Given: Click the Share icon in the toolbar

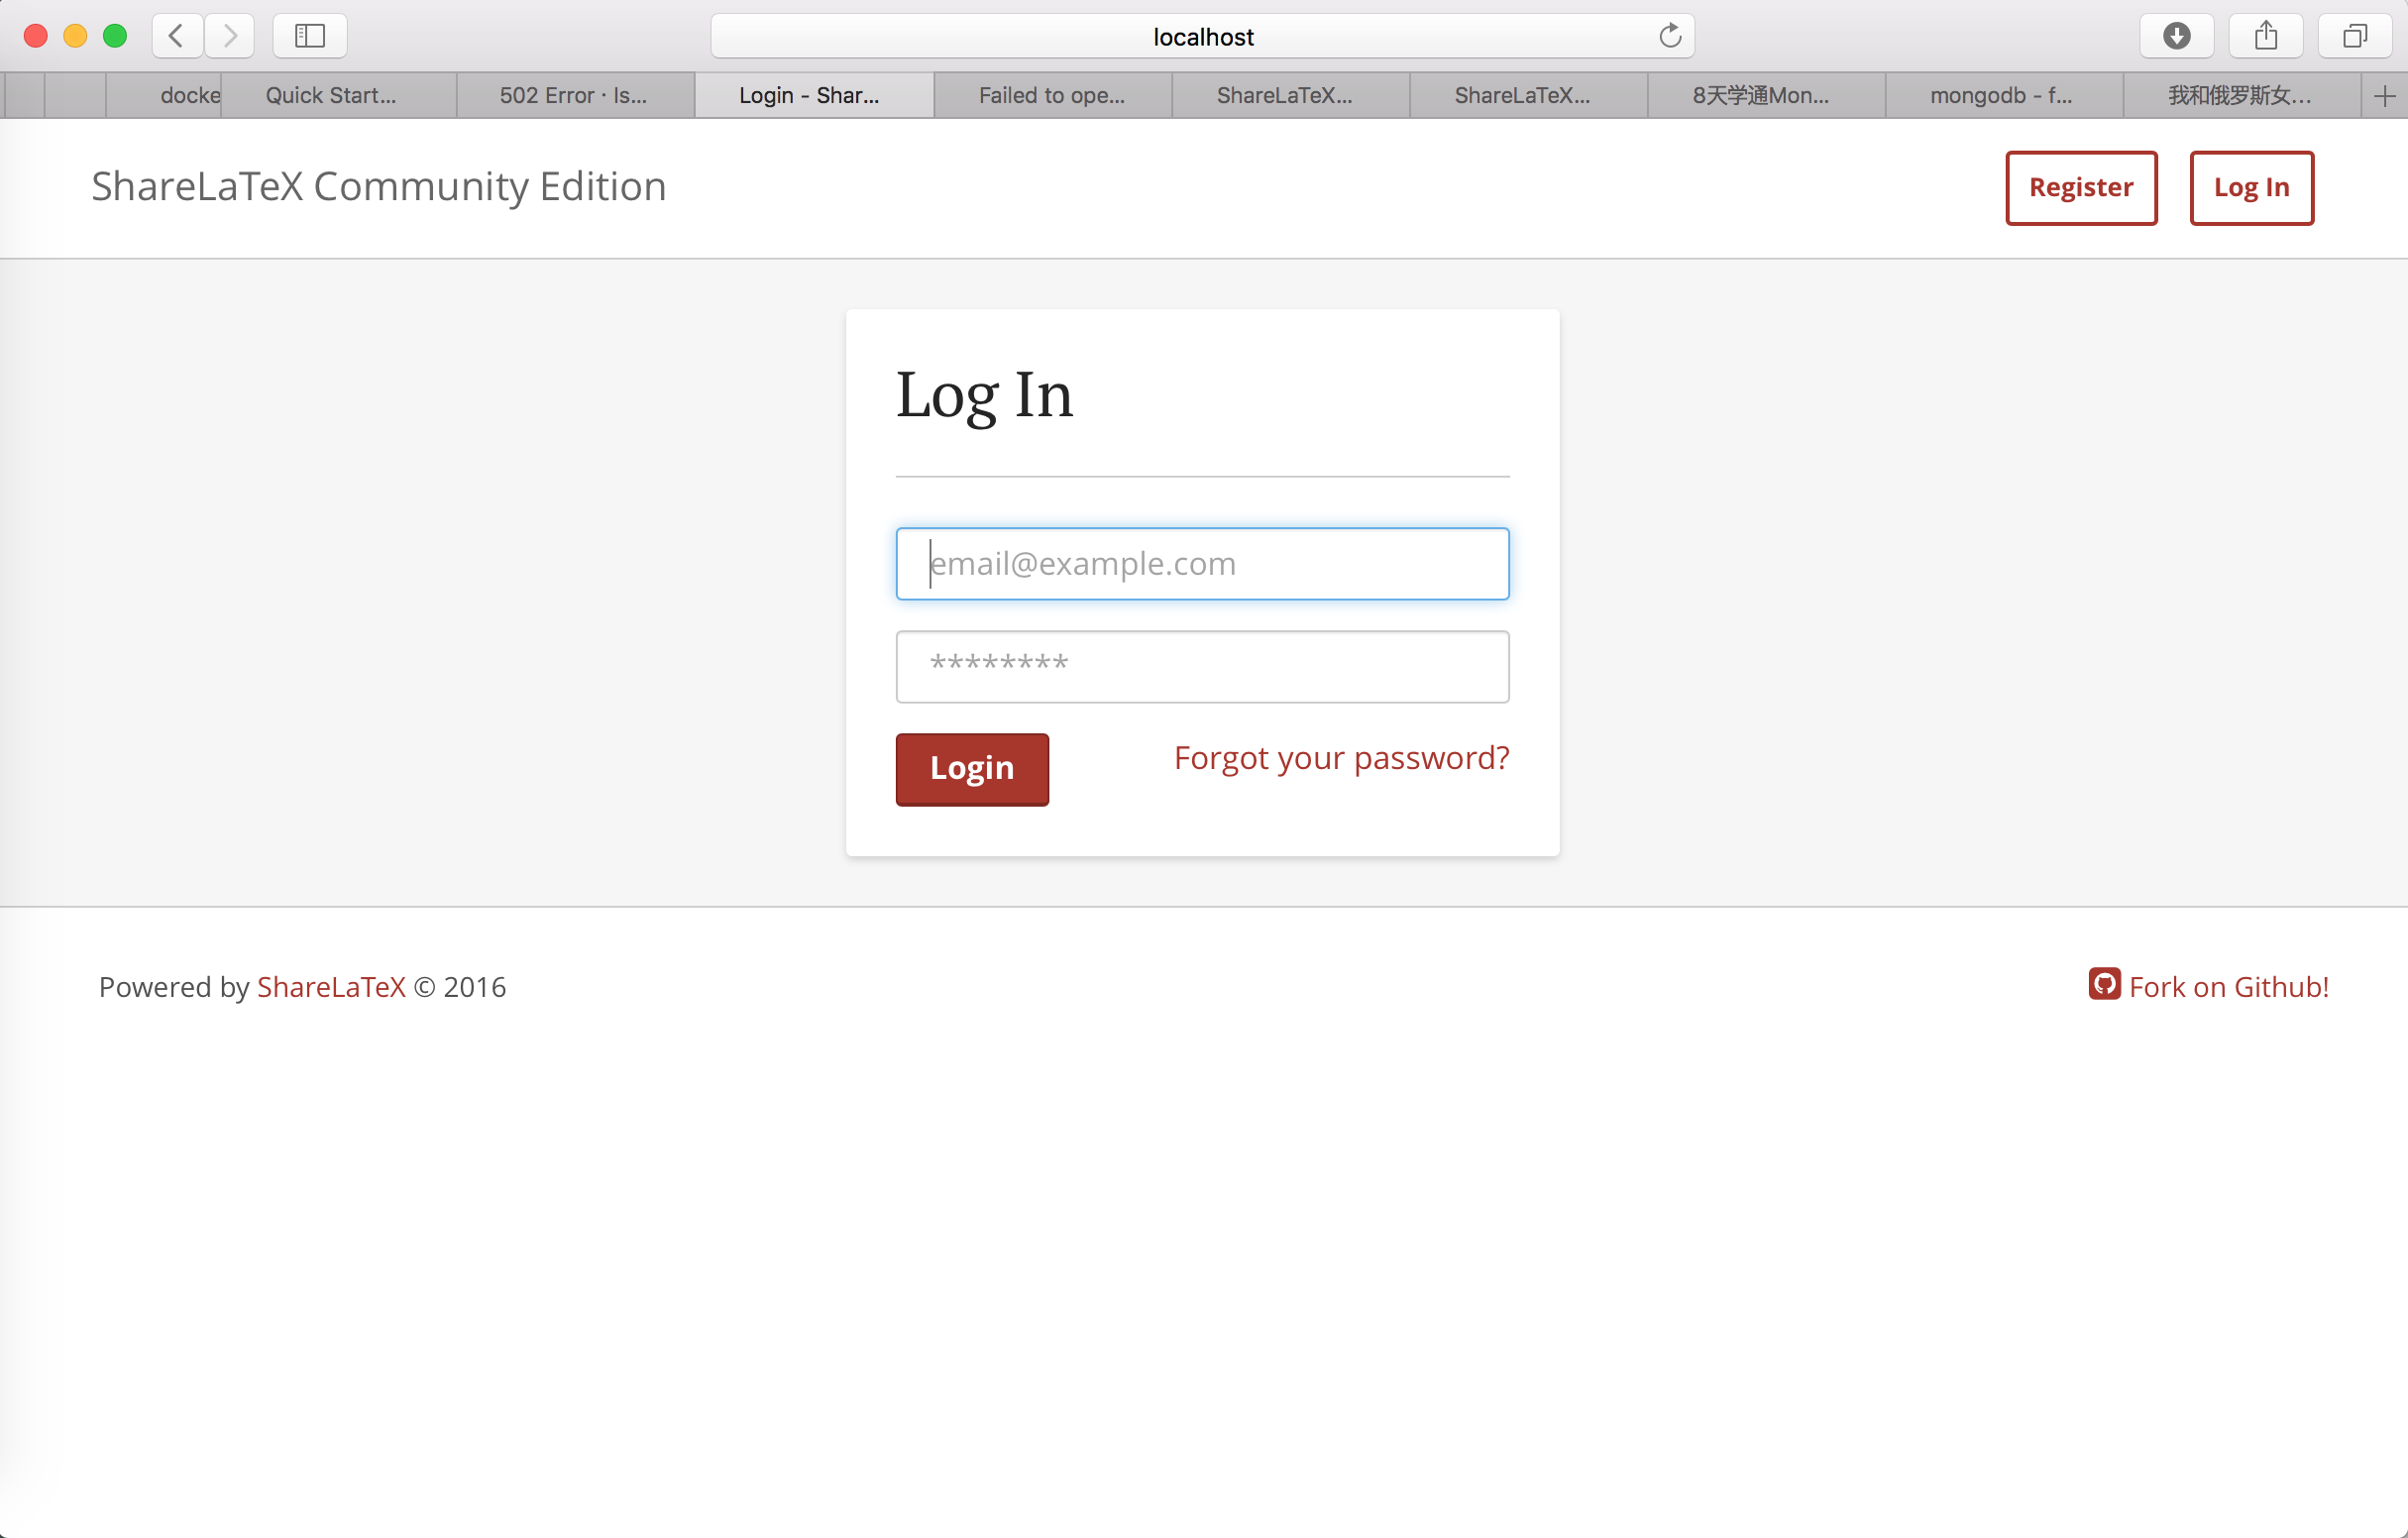Looking at the screenshot, I should [x=2266, y=36].
